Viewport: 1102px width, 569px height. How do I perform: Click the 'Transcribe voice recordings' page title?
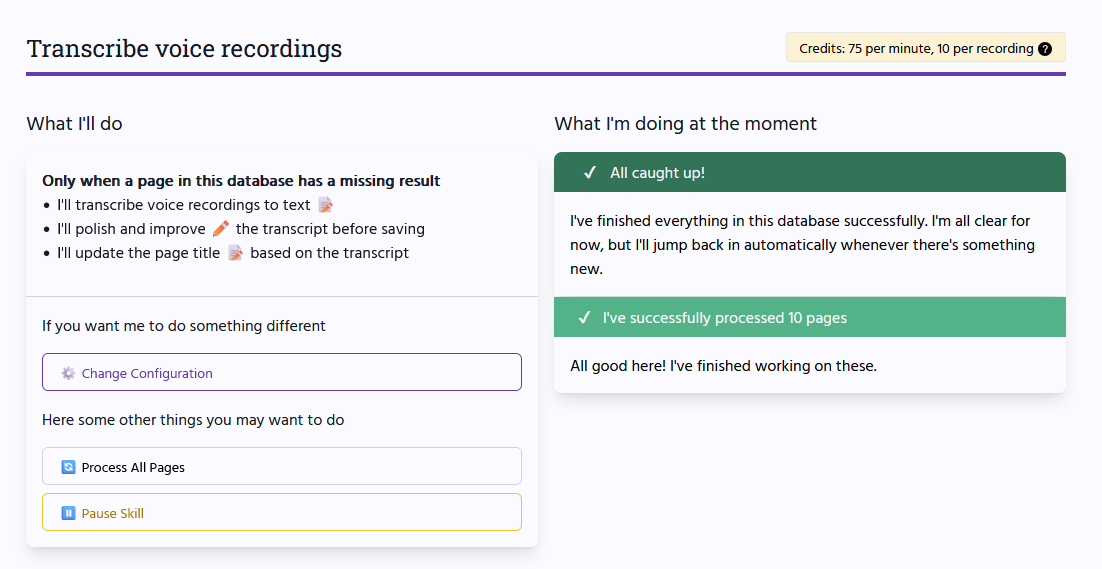tap(184, 48)
